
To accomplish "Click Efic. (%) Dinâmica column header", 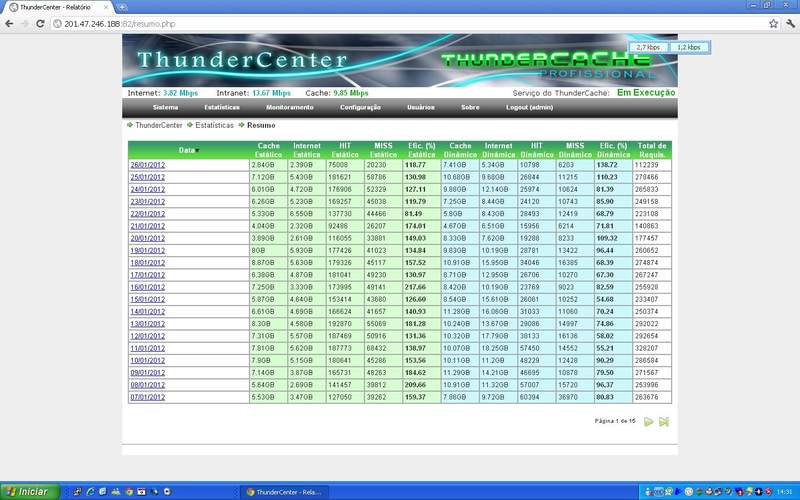I will pyautogui.click(x=614, y=150).
